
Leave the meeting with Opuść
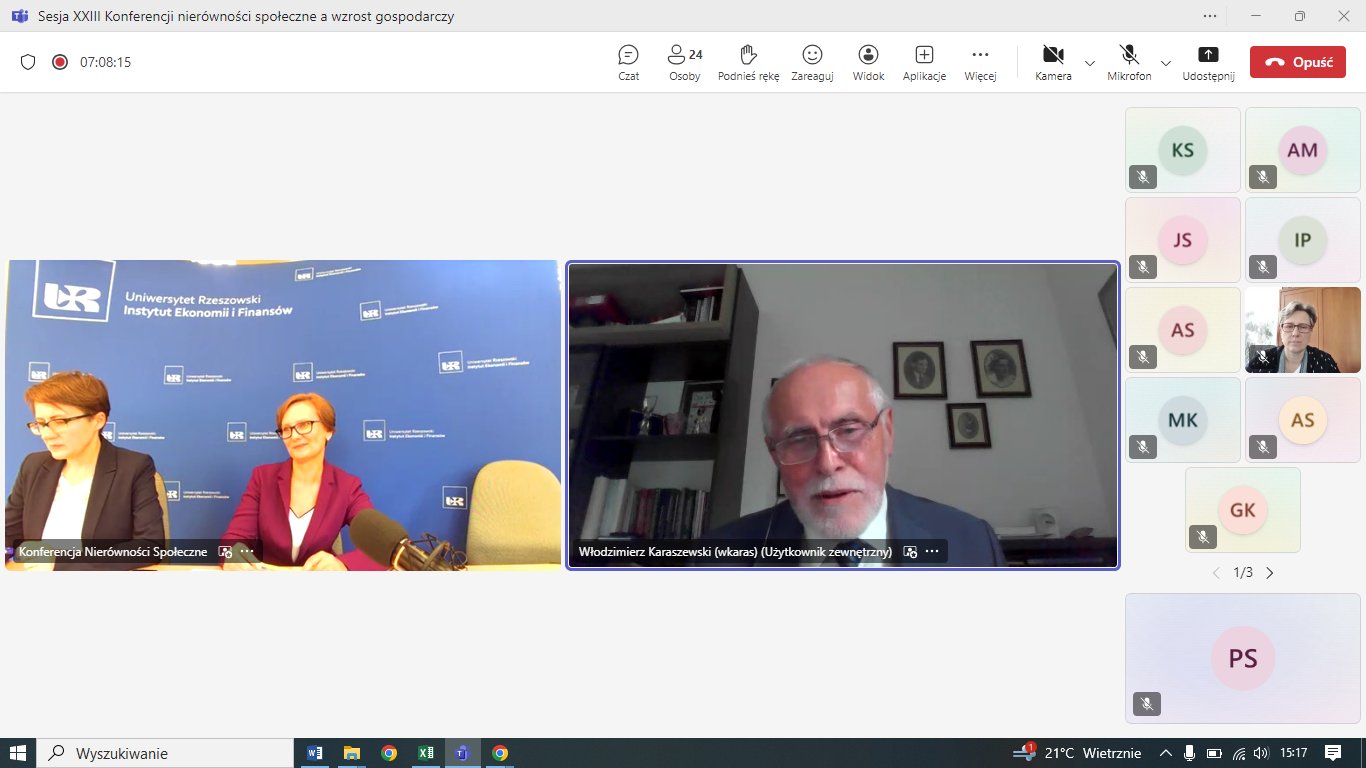click(x=1297, y=62)
